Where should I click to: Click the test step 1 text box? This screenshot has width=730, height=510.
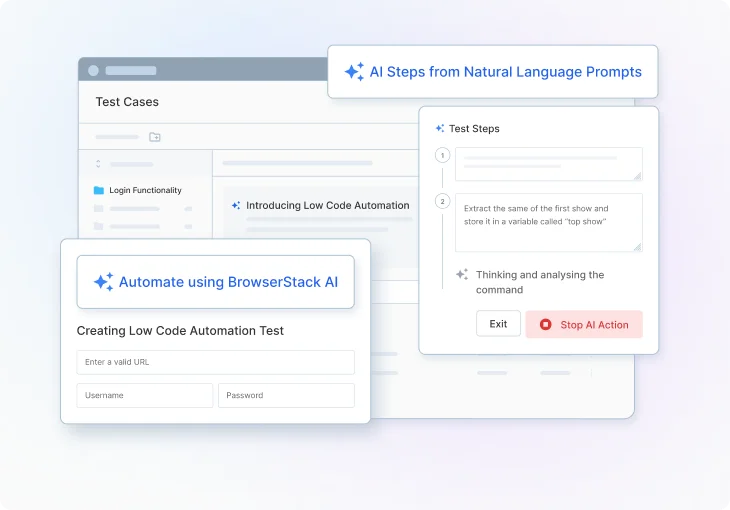549,164
